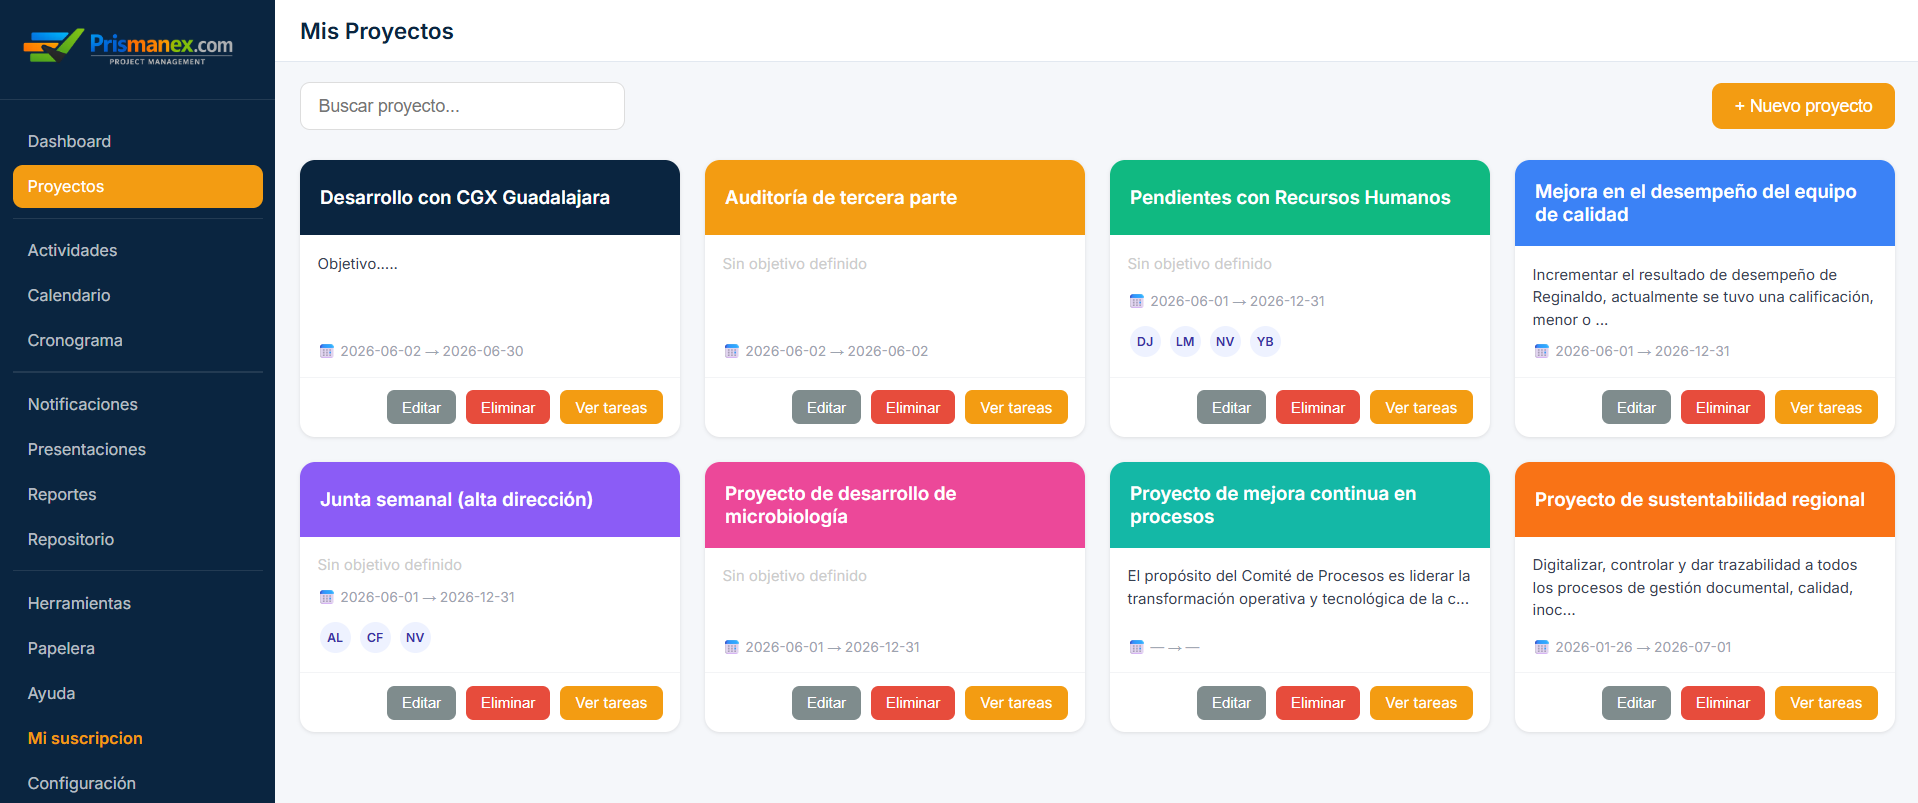Click calendar icon in Proyecto de desarrollo de microbiología card
This screenshot has width=1918, height=803.
[x=731, y=647]
